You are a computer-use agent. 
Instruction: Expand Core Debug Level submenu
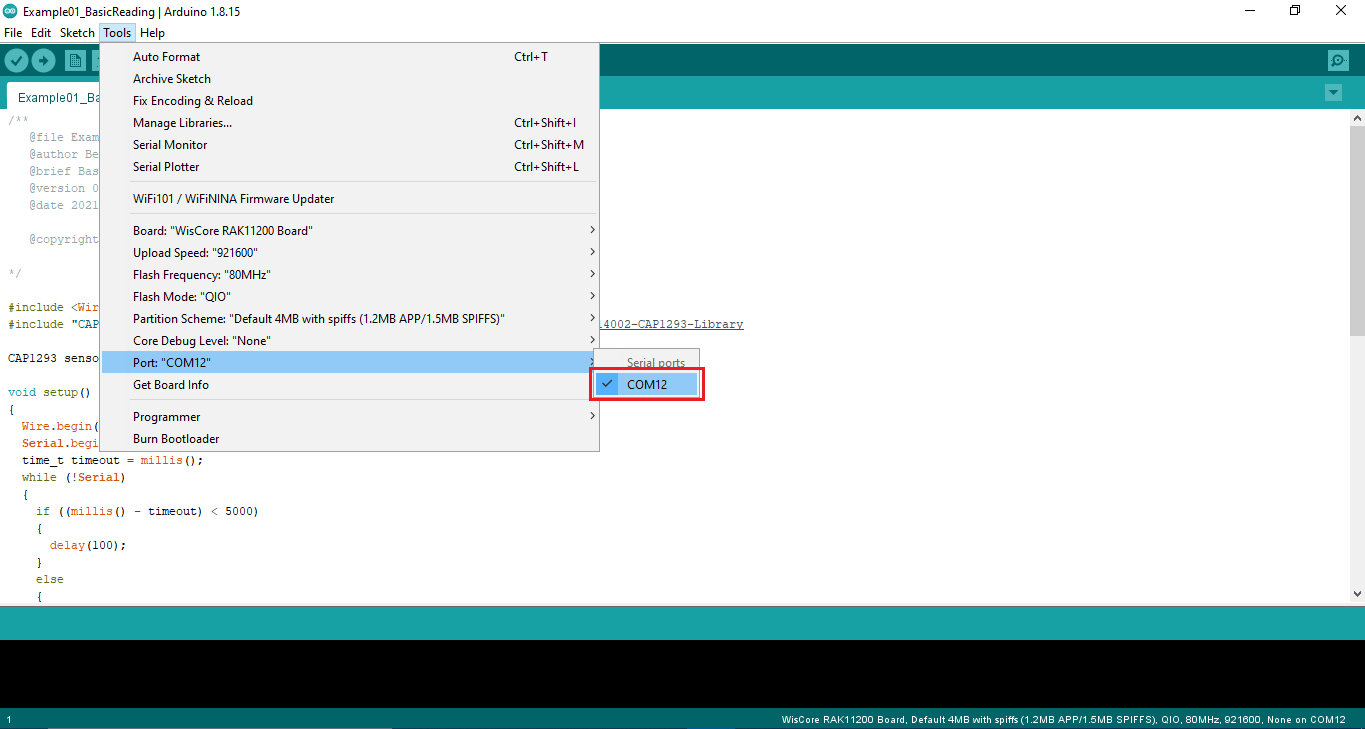click(349, 341)
